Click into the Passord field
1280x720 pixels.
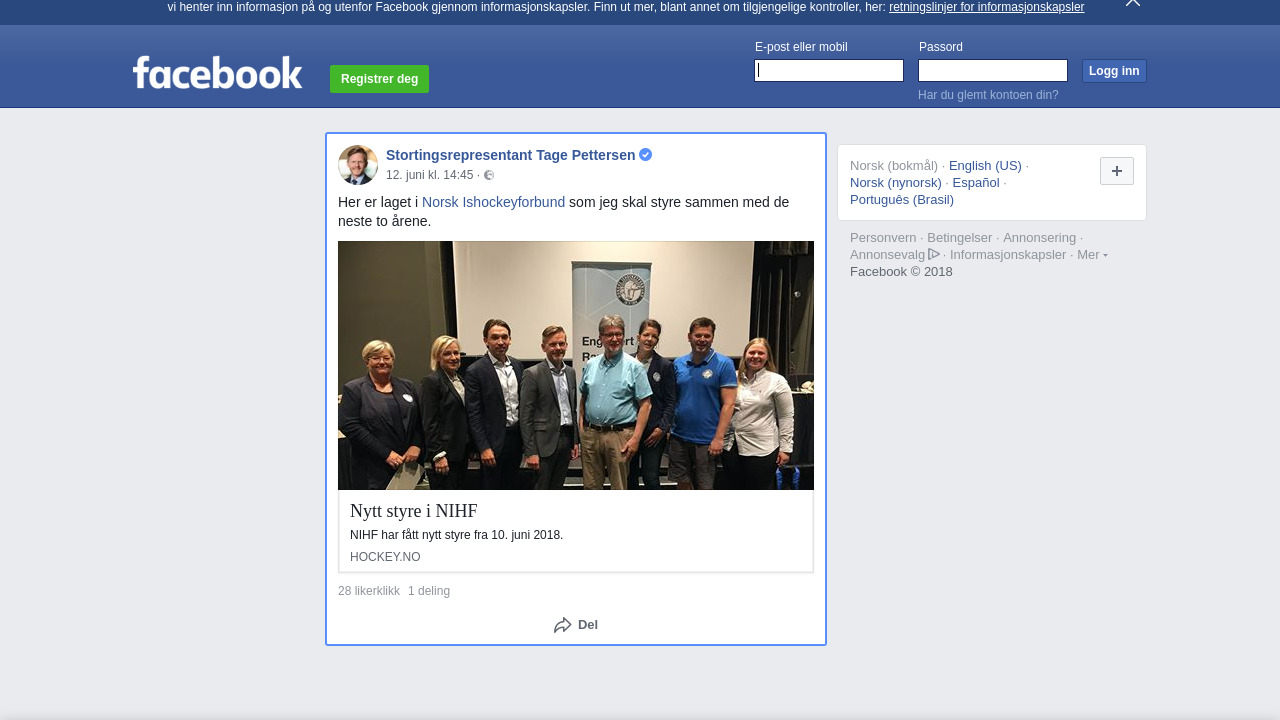tap(992, 71)
